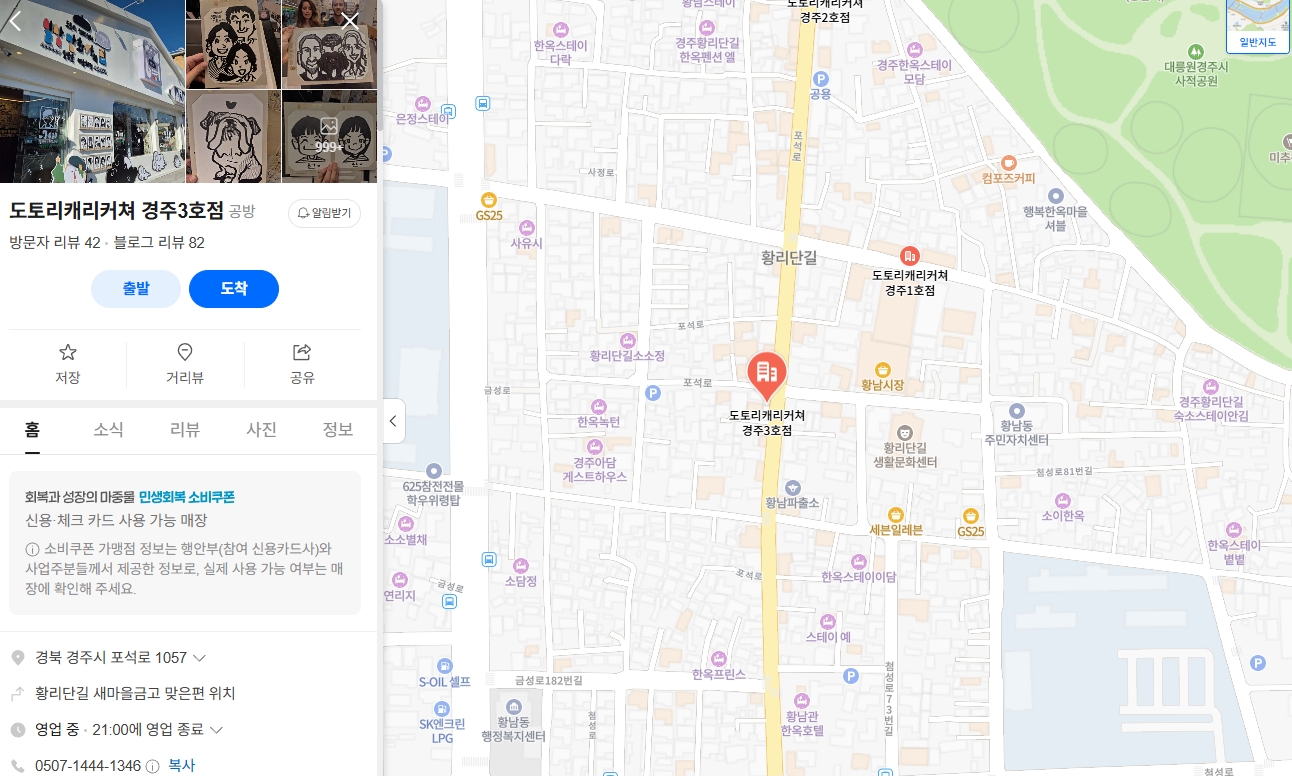This screenshot has width=1292, height=776.
Task: Click the red 도토리캐리커쳐 경주3호점 pin
Action: click(767, 375)
